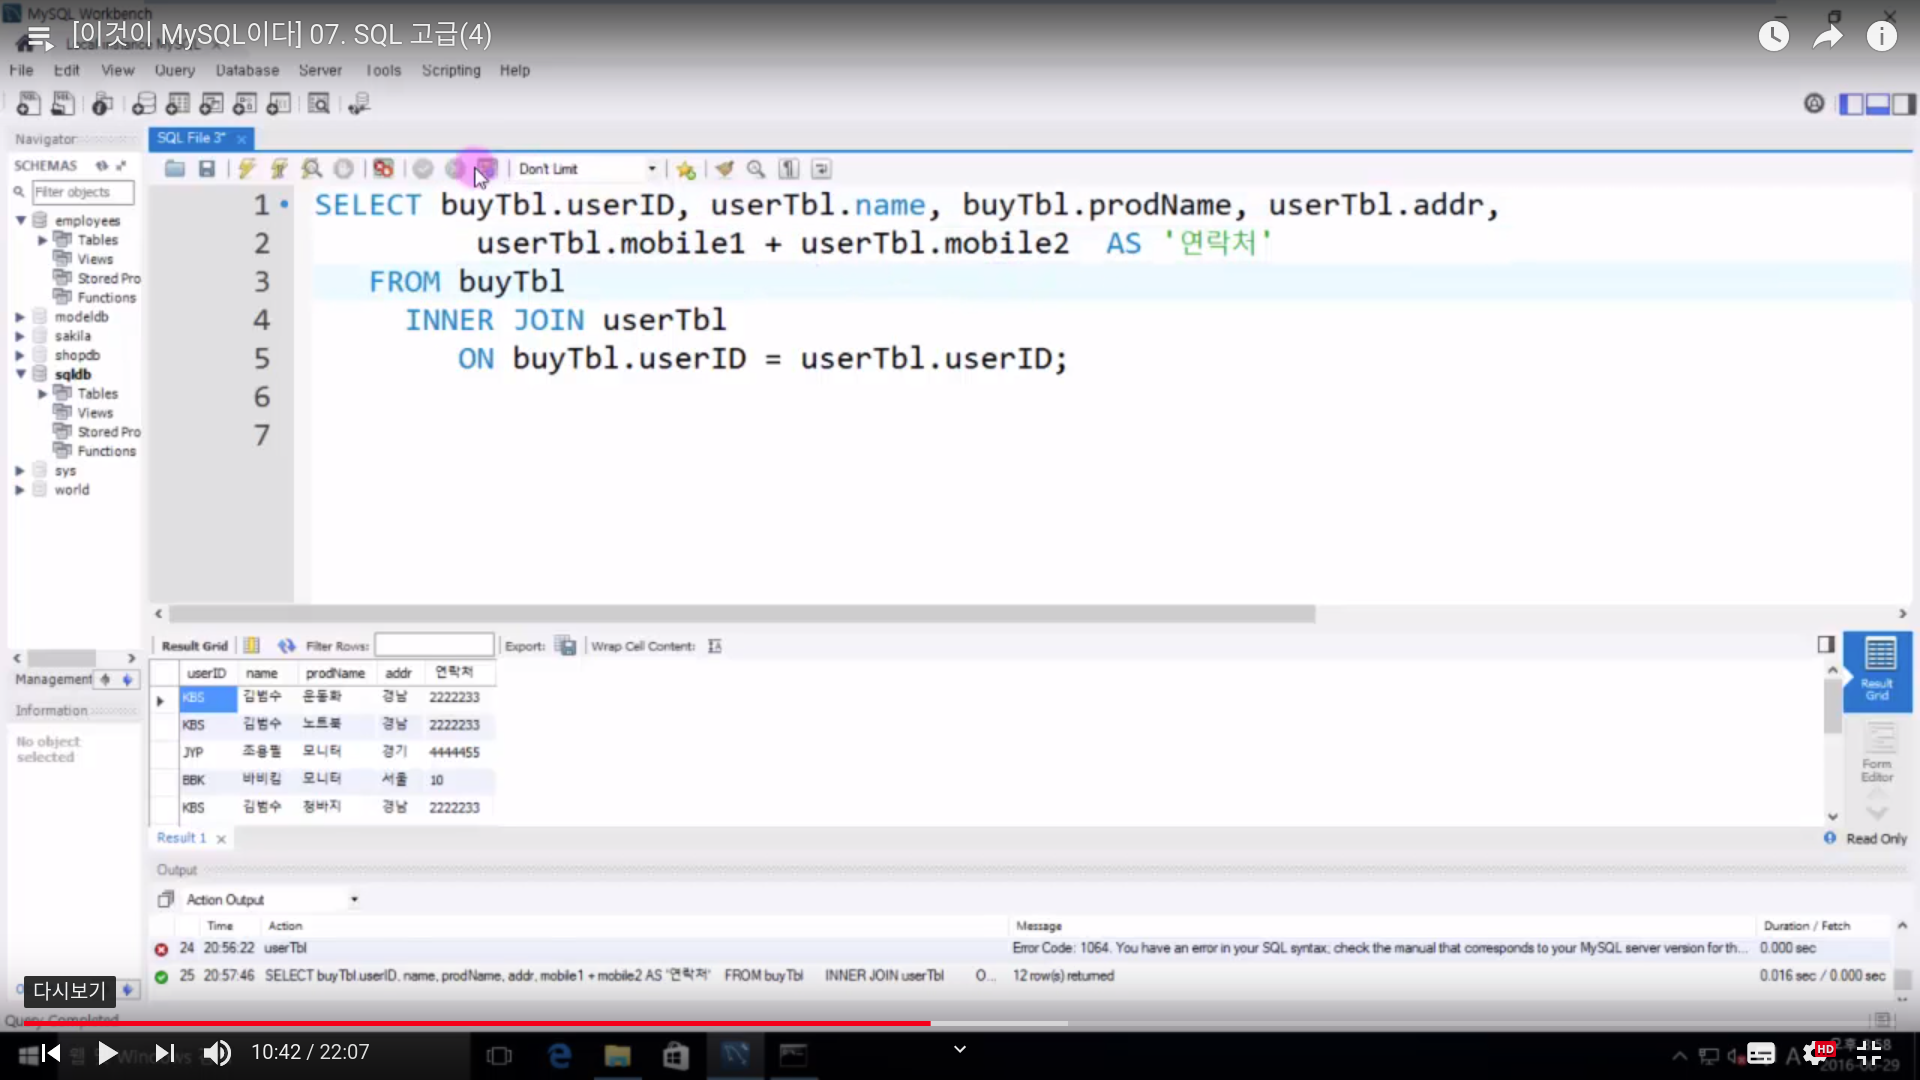The image size is (1920, 1080).
Task: Export recordset icon in result toolbar
Action: click(567, 646)
